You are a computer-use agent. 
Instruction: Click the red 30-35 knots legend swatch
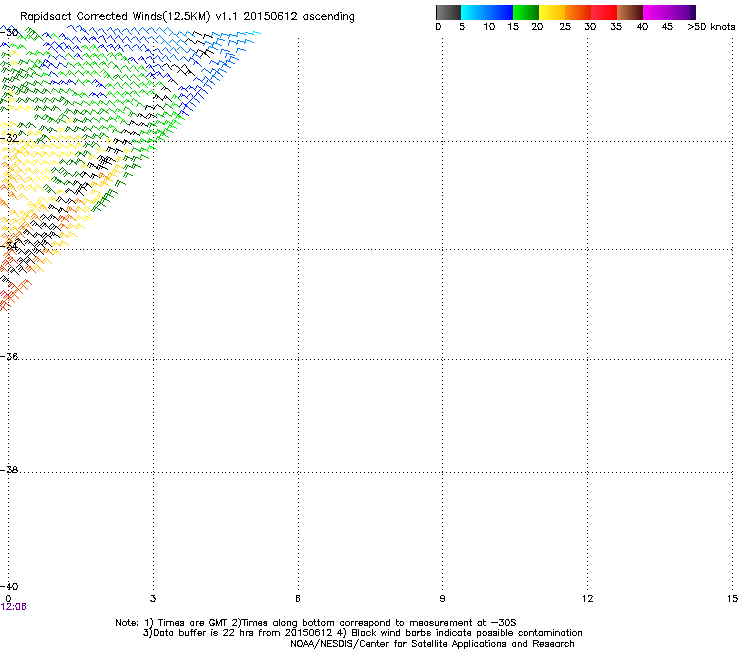(604, 12)
